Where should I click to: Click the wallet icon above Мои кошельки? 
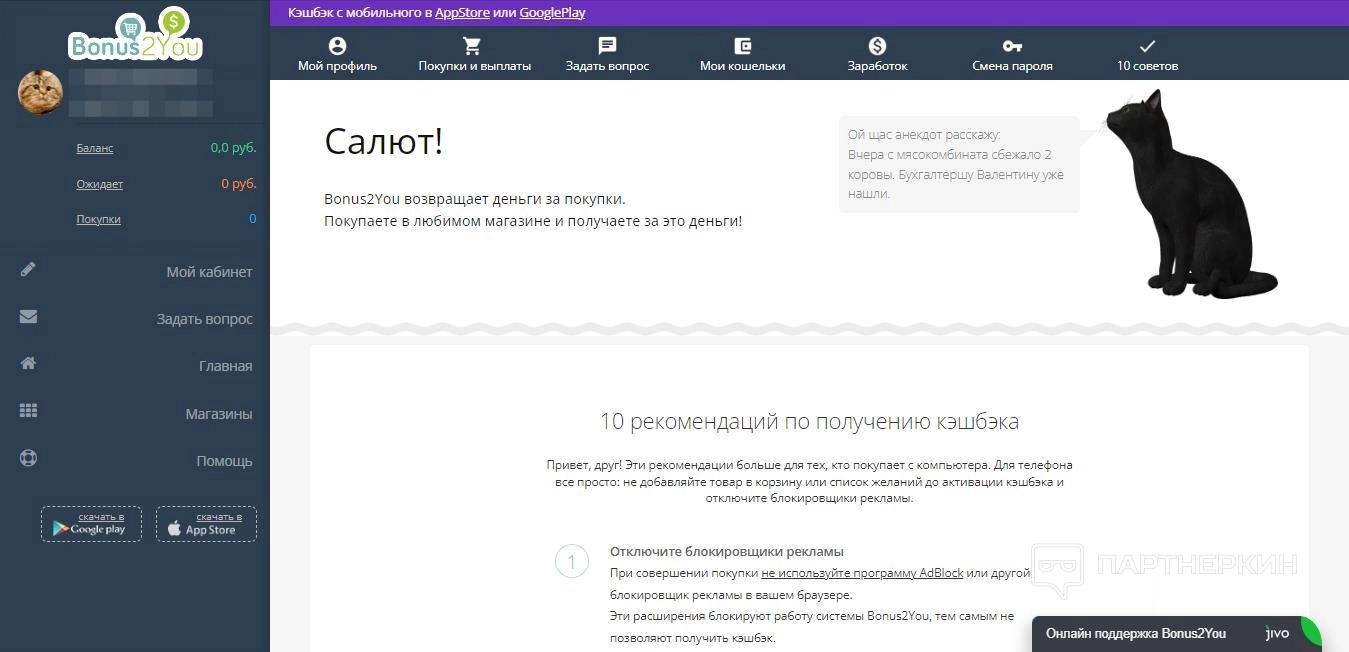(742, 46)
